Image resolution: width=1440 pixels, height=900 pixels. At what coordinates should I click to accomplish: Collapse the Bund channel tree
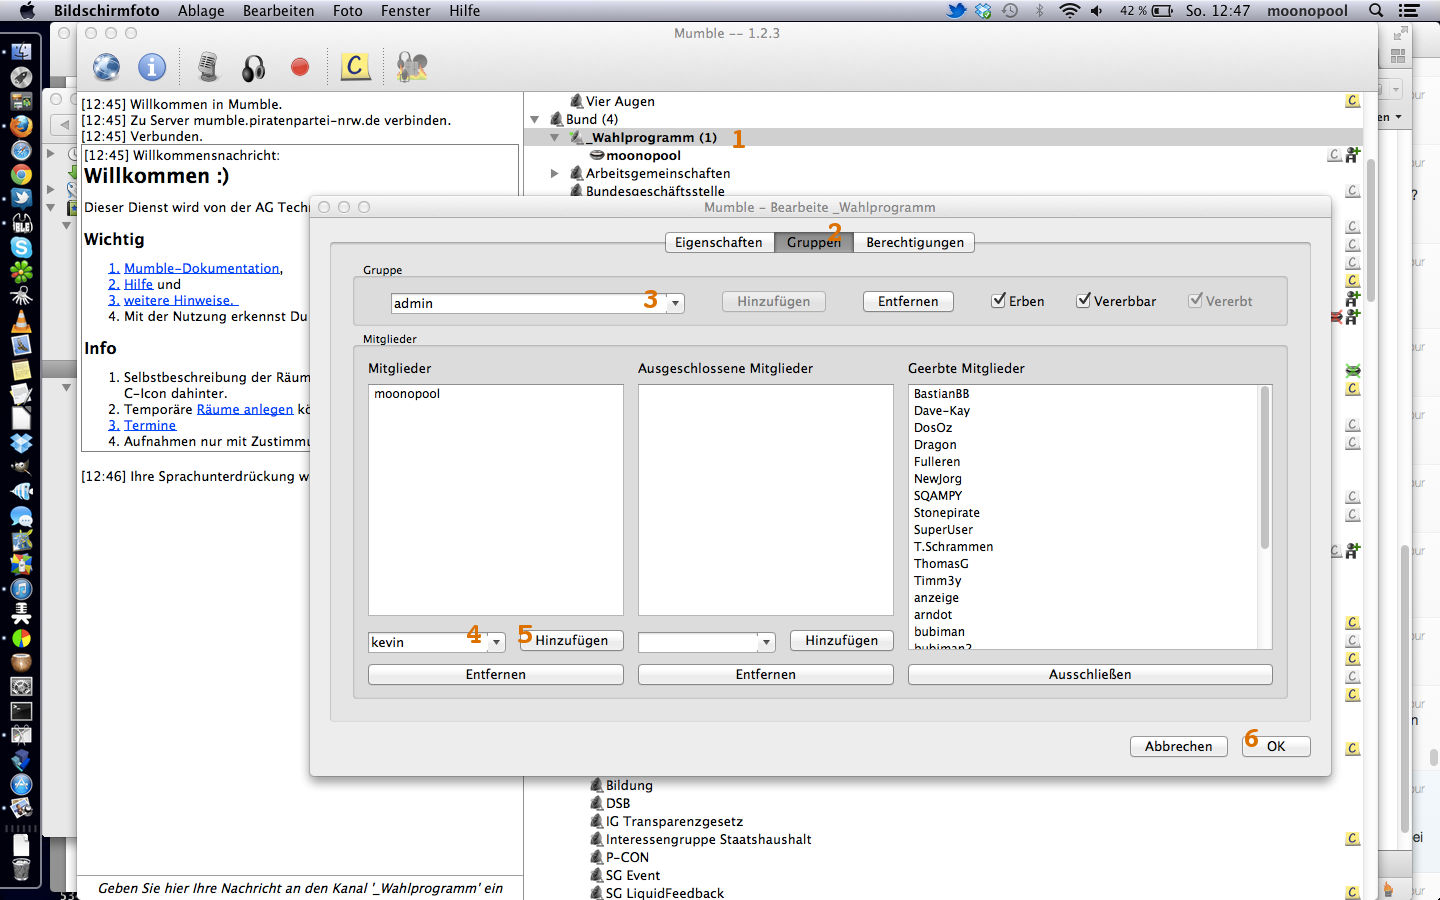coord(535,119)
